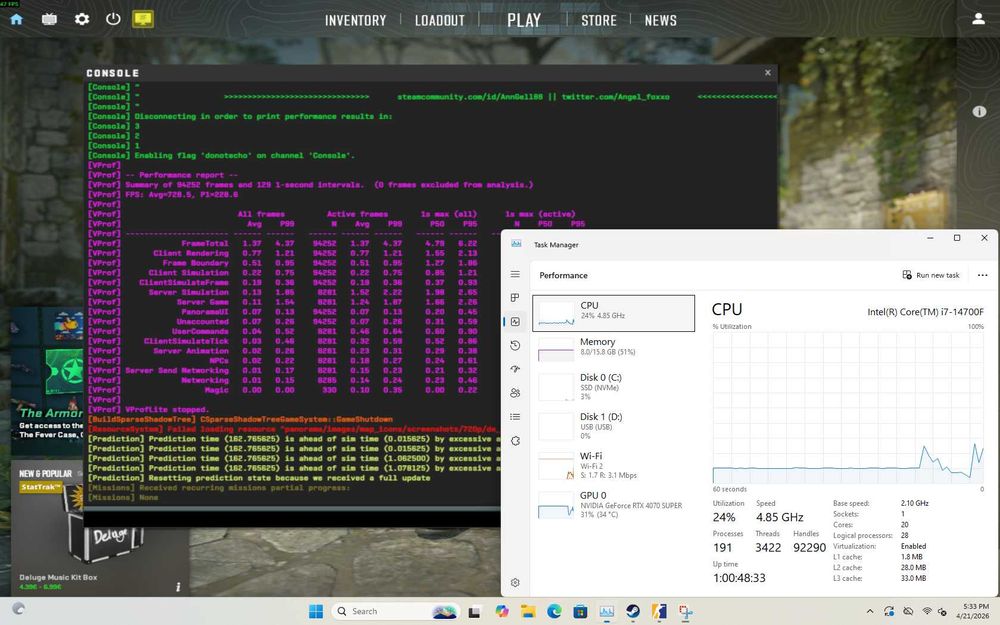This screenshot has width=1000, height=625.
Task: Click the round info icon on right edge
Action: click(979, 112)
